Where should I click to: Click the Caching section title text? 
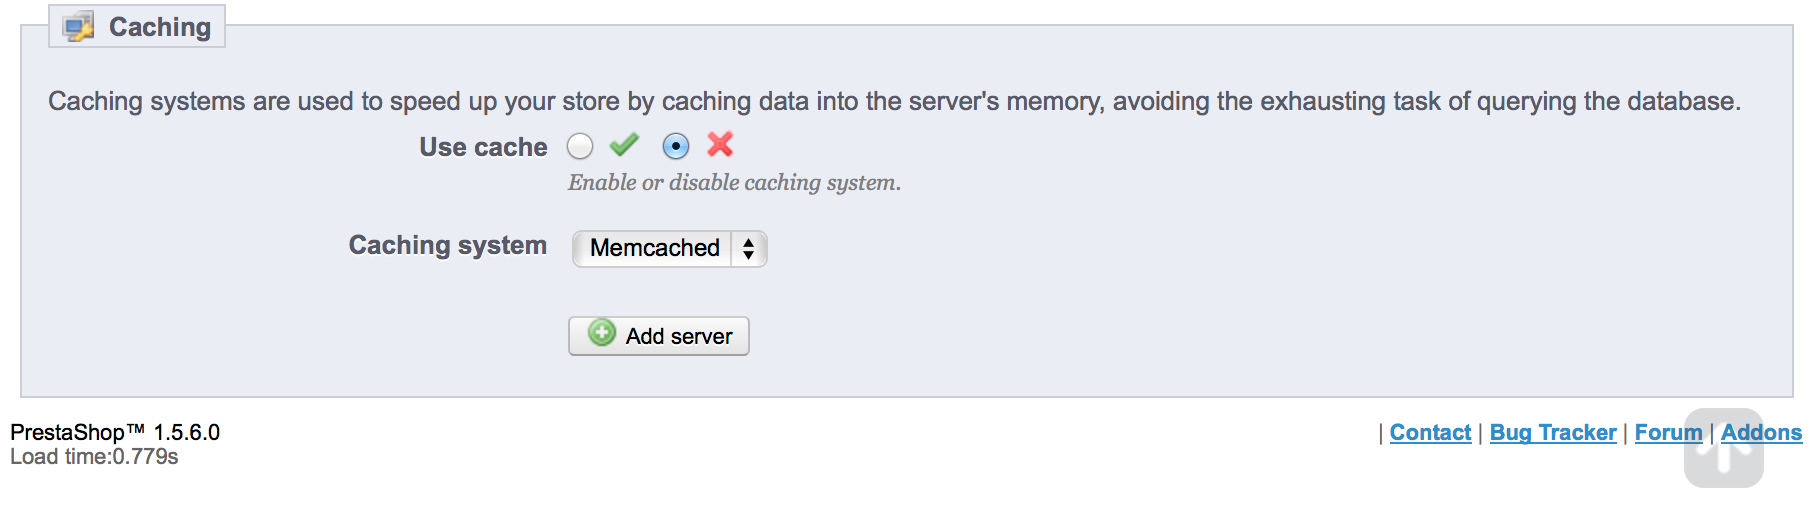point(160,27)
